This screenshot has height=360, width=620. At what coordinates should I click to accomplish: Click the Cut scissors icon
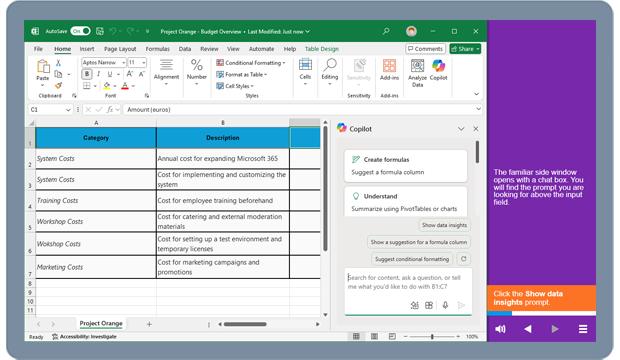coord(58,63)
